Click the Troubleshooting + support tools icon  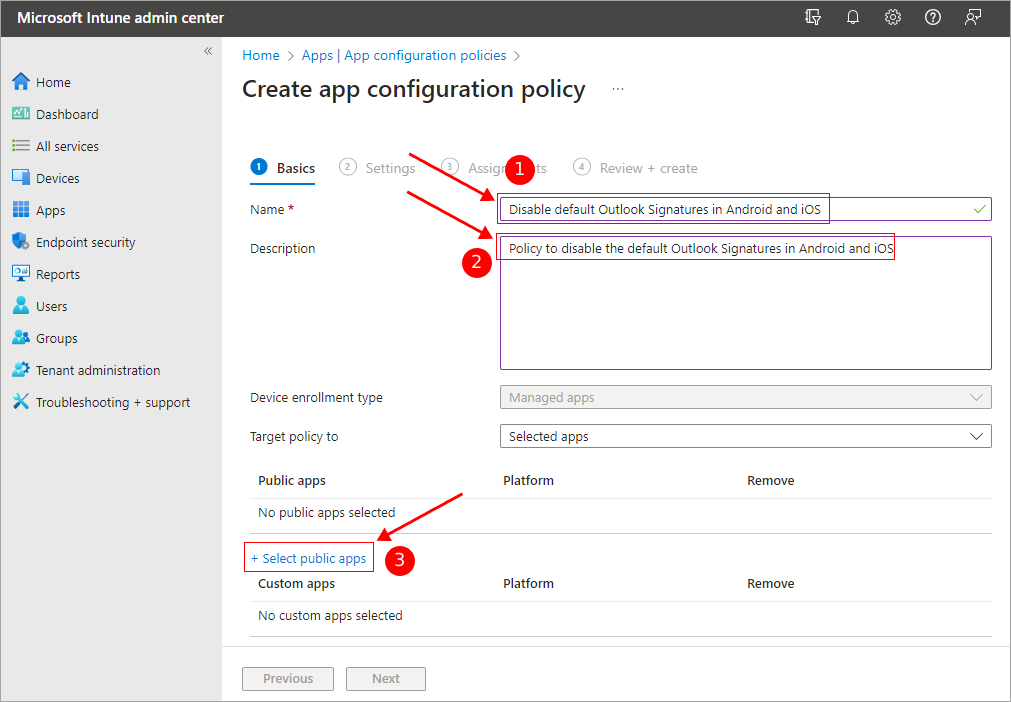click(21, 402)
